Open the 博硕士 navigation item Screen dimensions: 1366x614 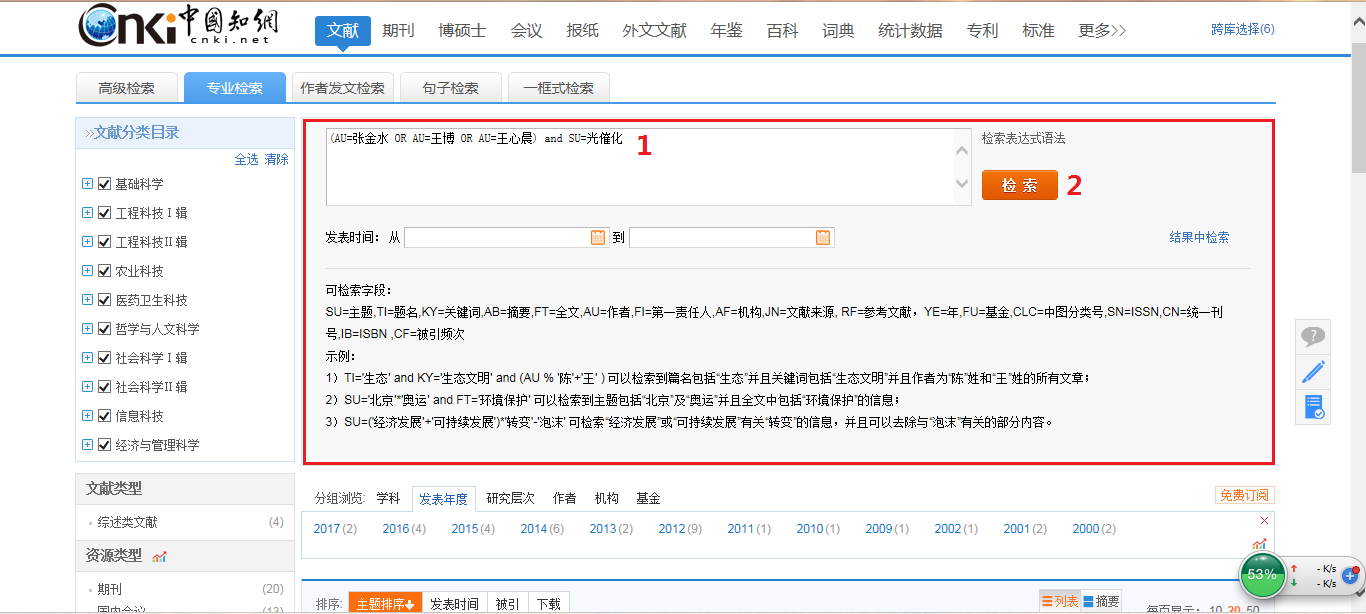[462, 31]
